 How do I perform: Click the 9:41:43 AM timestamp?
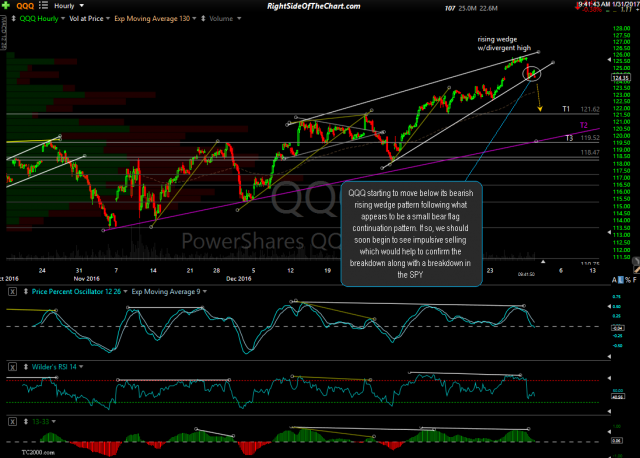pyautogui.click(x=595, y=4)
